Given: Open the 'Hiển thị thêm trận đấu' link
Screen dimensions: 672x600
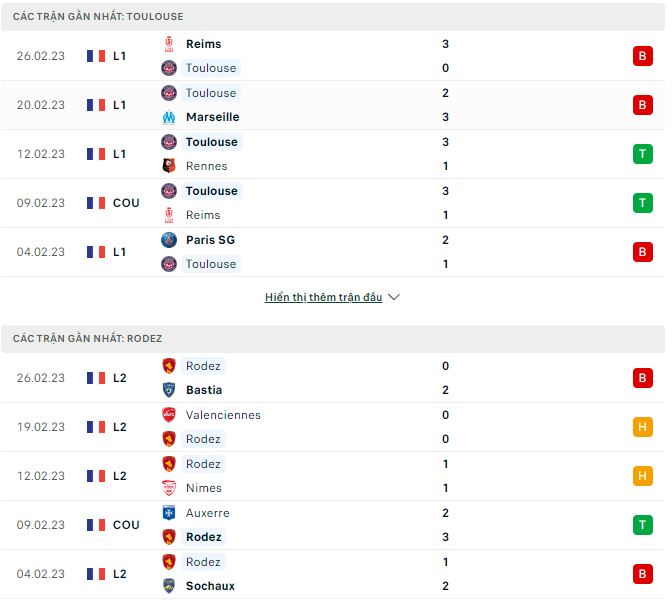Looking at the screenshot, I should 323,297.
